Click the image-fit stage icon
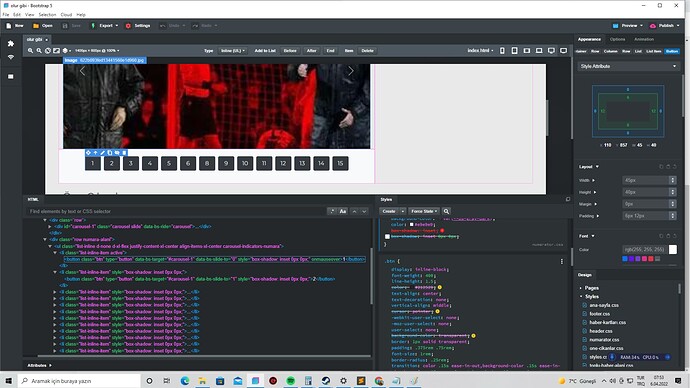Viewport: 690px width, 388px height. coord(56,51)
